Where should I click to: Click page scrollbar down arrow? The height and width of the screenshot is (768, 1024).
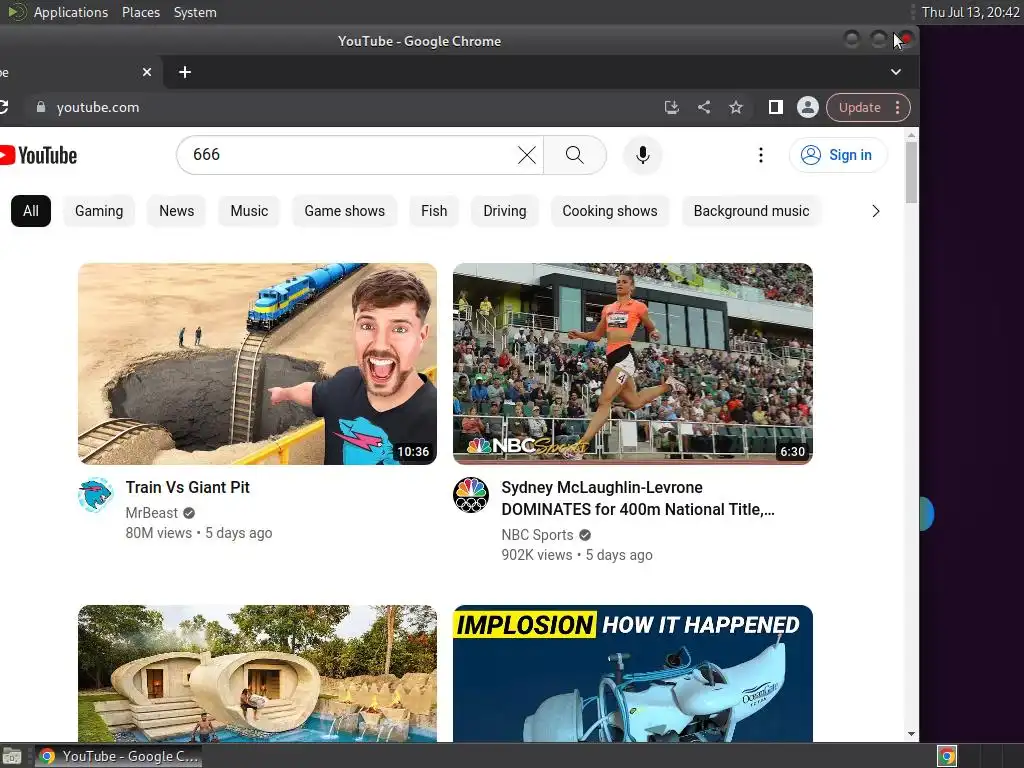[x=912, y=735]
